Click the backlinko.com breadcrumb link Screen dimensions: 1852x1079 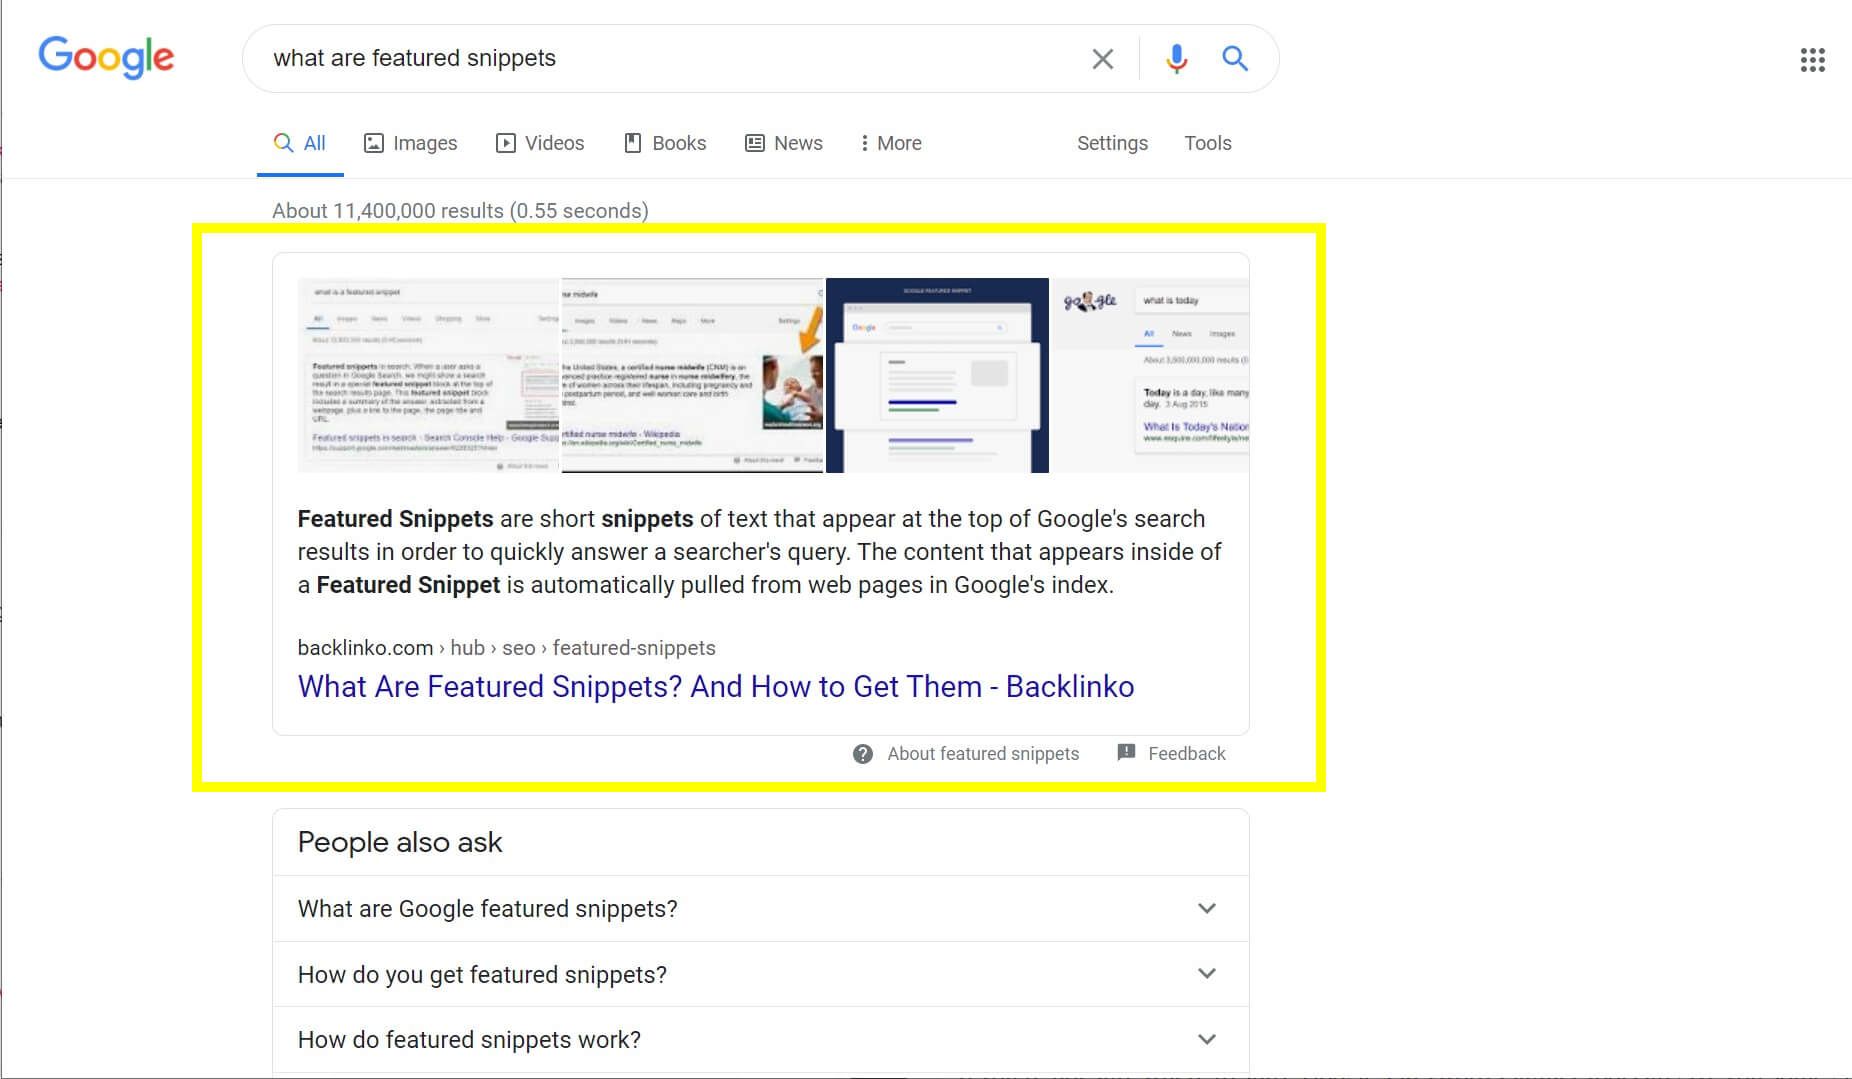tap(365, 647)
